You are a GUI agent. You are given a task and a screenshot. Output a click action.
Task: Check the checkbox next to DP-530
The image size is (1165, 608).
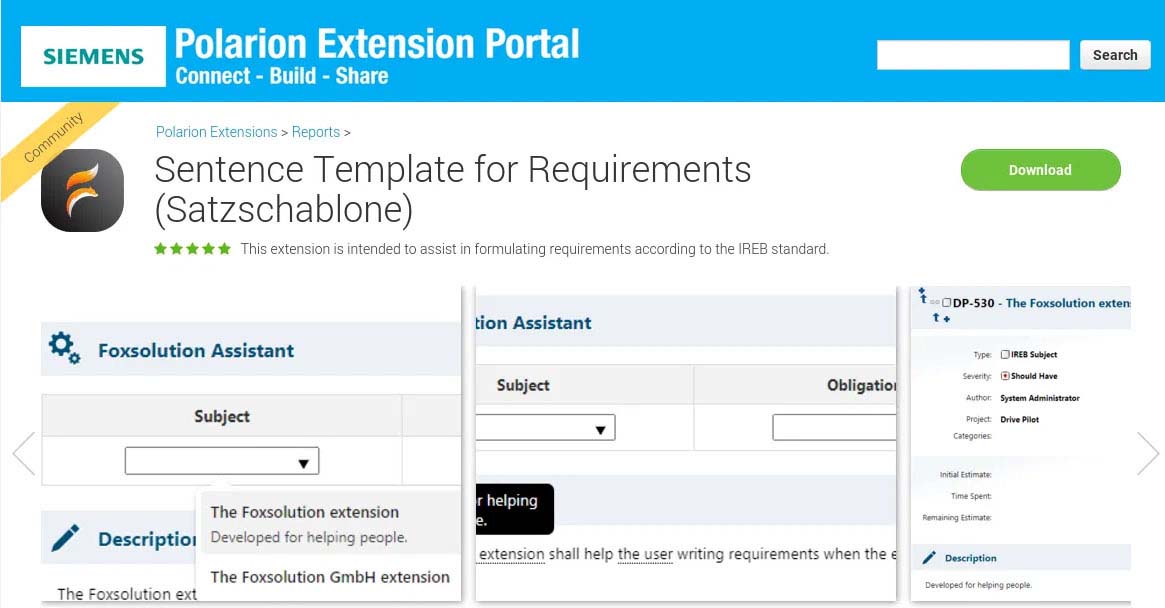pyautogui.click(x=946, y=303)
